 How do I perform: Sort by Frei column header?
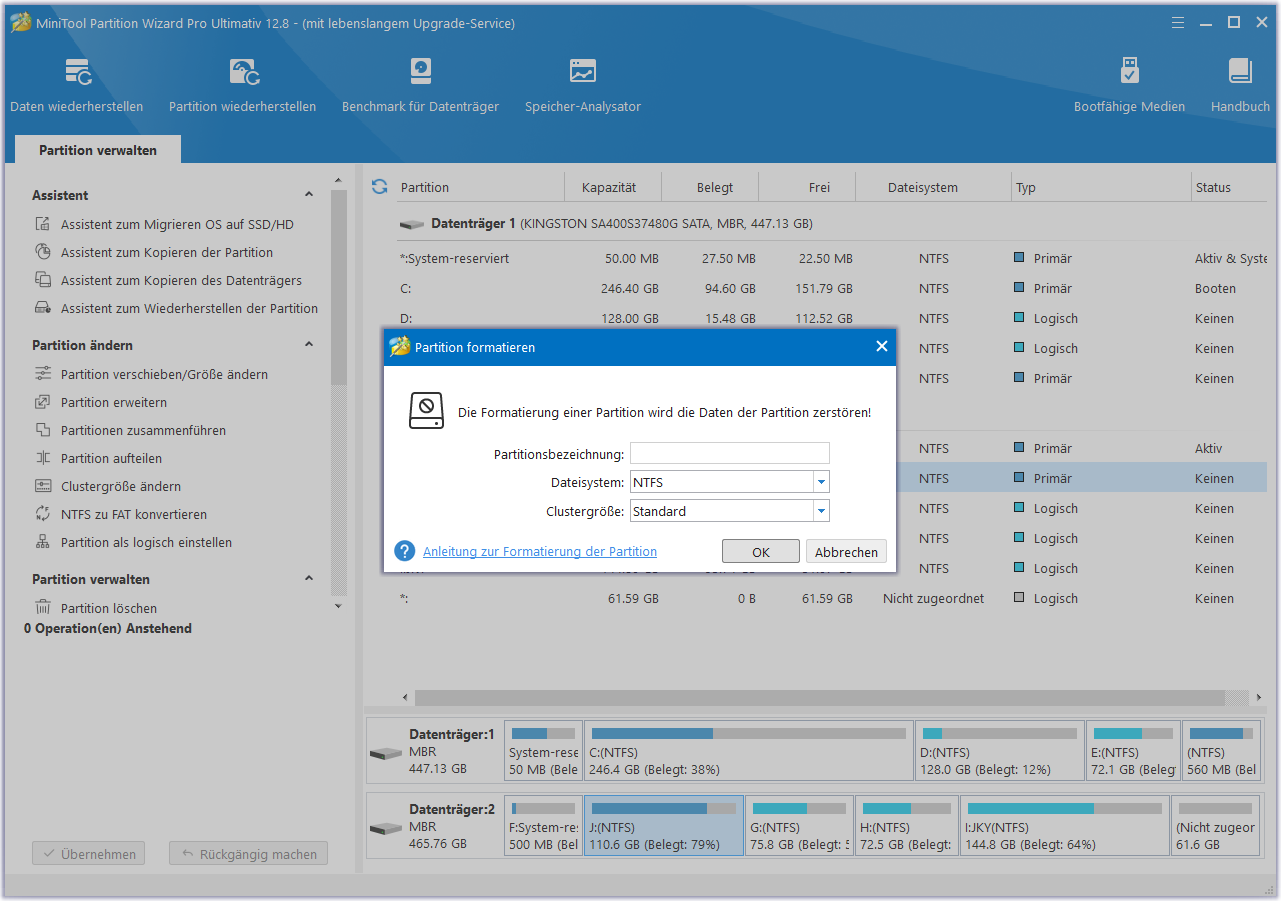(819, 187)
